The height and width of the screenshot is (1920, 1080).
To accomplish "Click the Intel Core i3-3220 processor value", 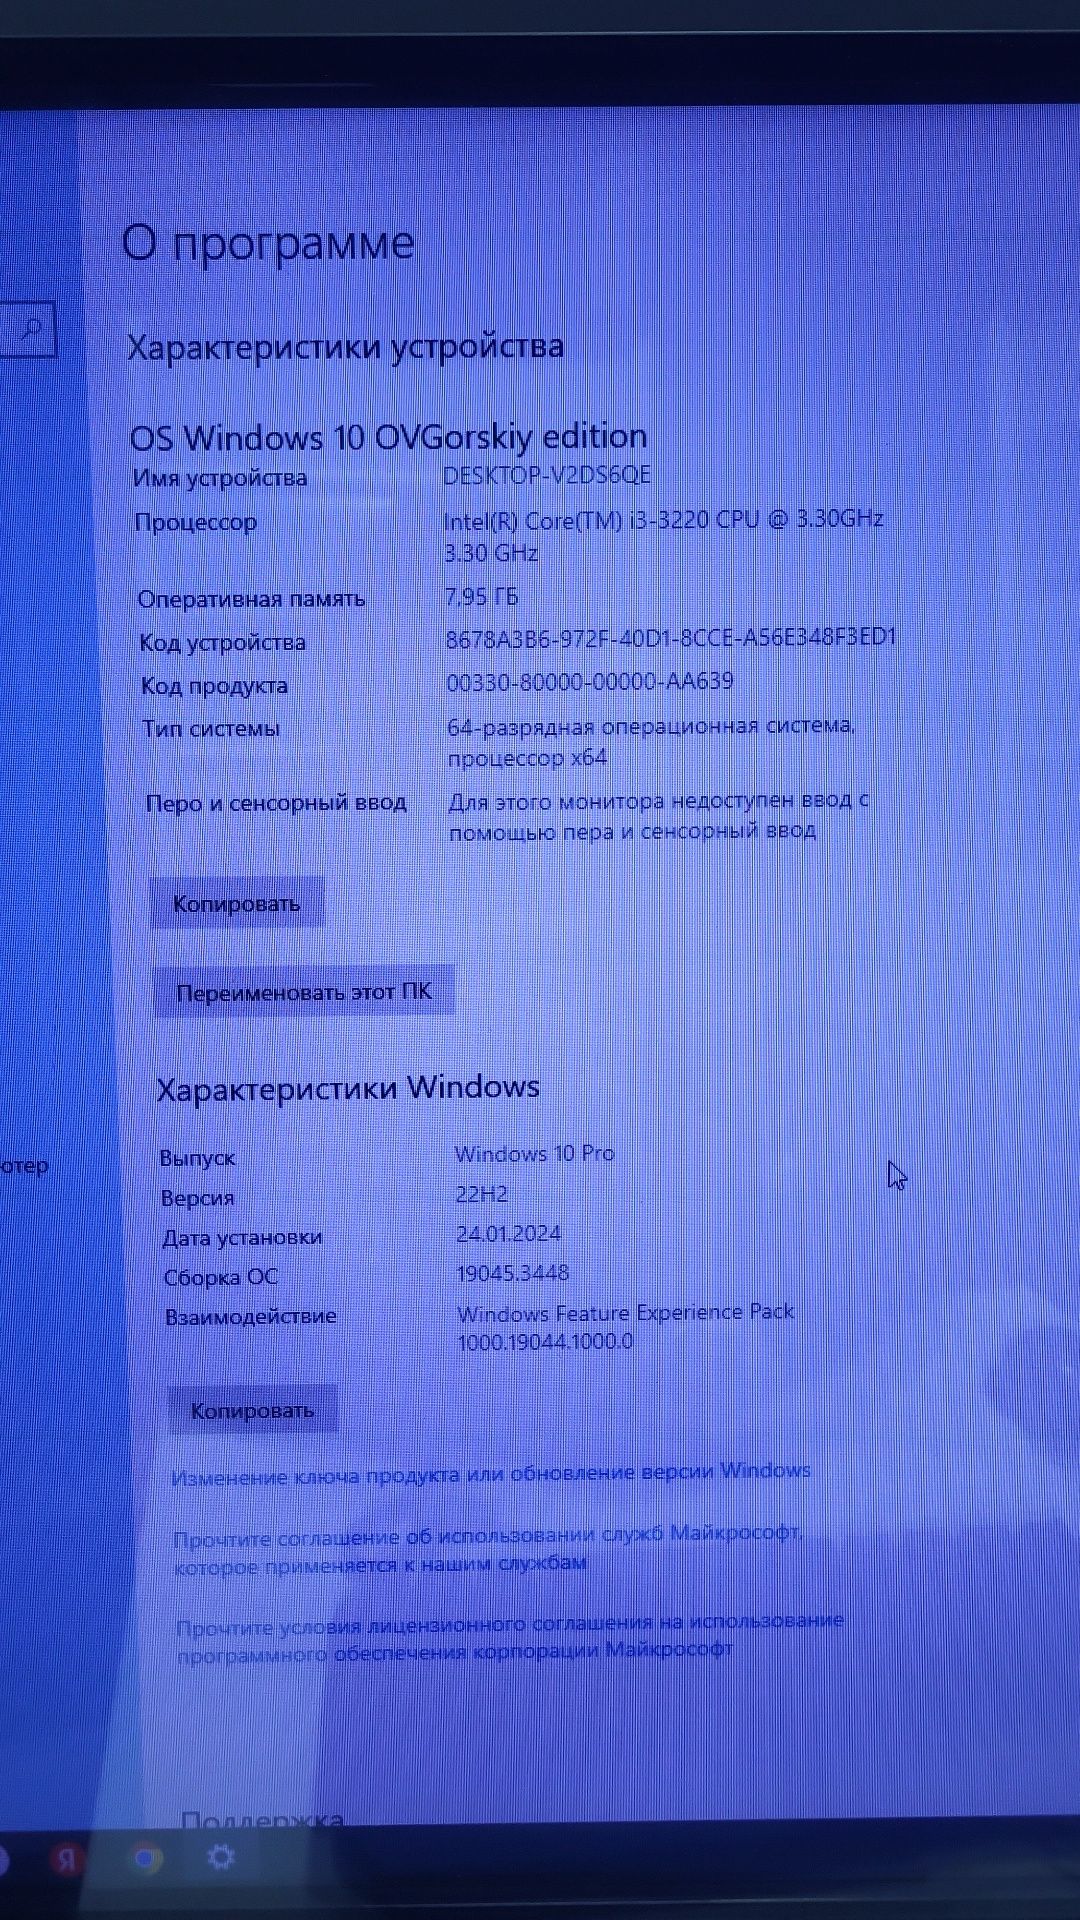I will 664,535.
